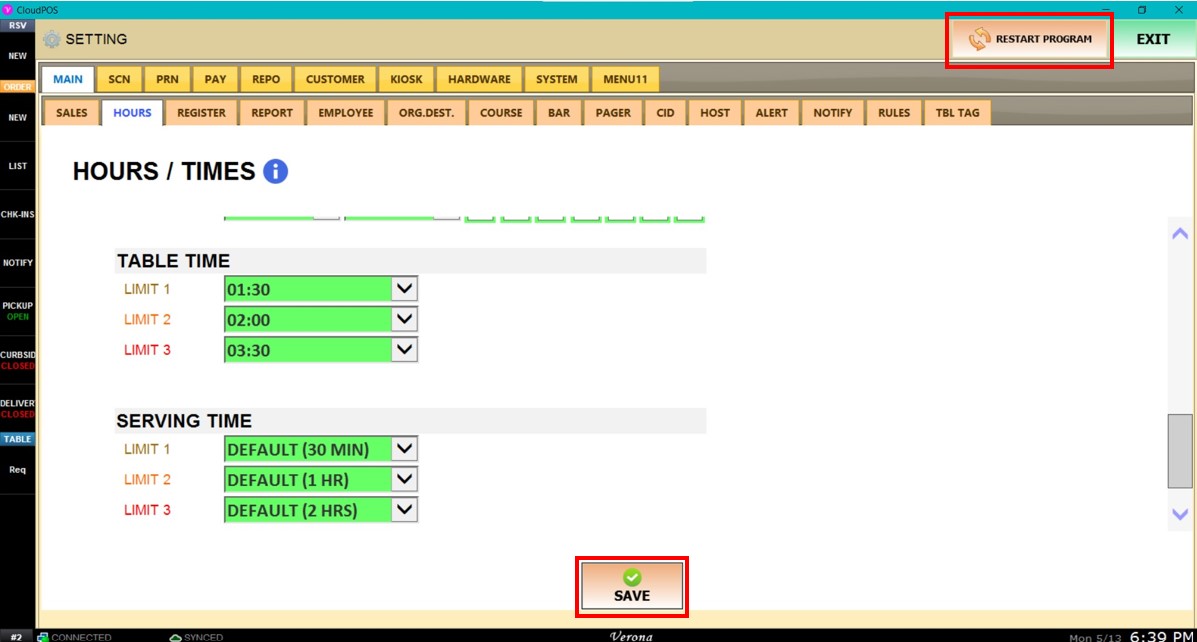Click the Restart Program button
1197x642 pixels.
(x=1029, y=40)
